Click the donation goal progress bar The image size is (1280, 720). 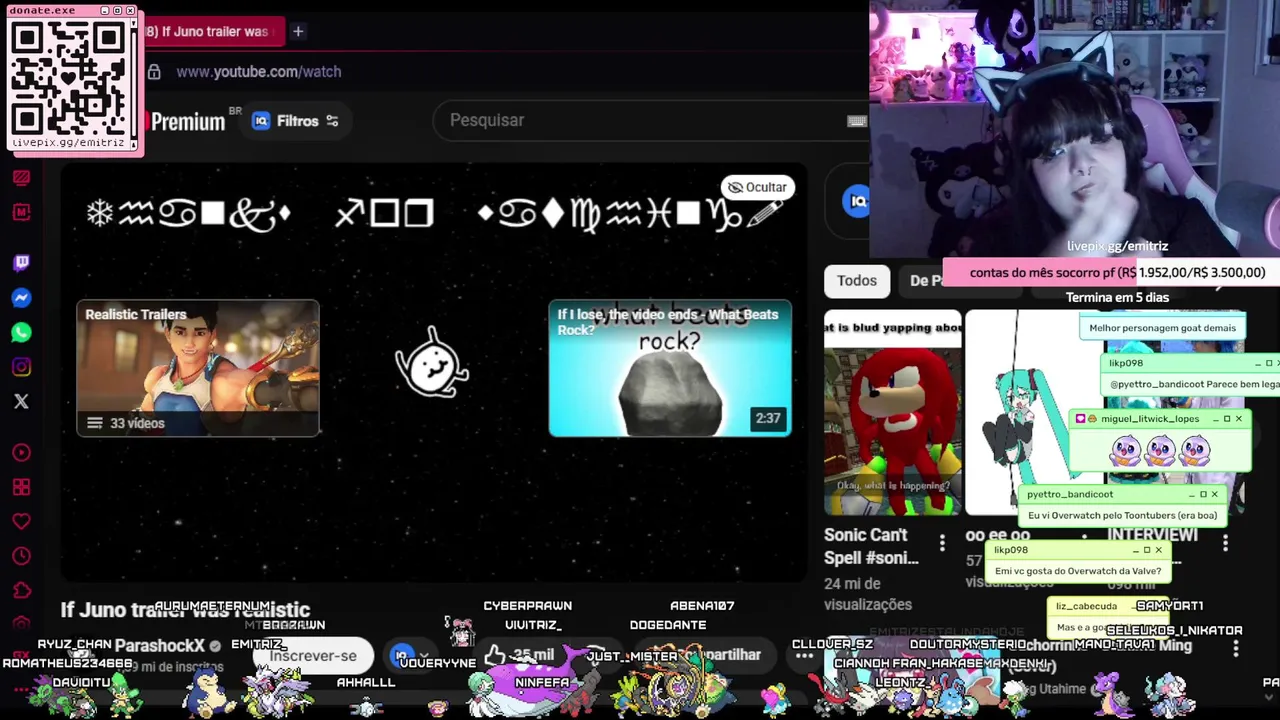pyautogui.click(x=1110, y=272)
